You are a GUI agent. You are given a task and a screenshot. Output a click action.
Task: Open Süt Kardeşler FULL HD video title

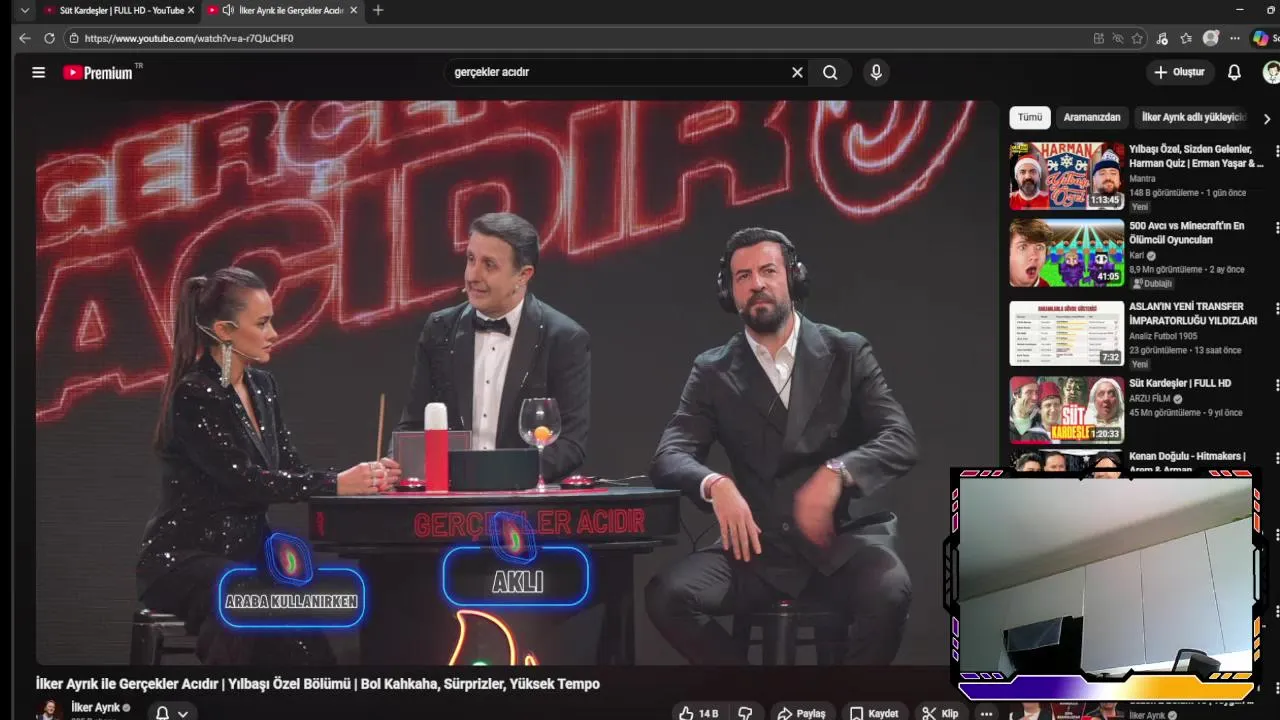1180,383
